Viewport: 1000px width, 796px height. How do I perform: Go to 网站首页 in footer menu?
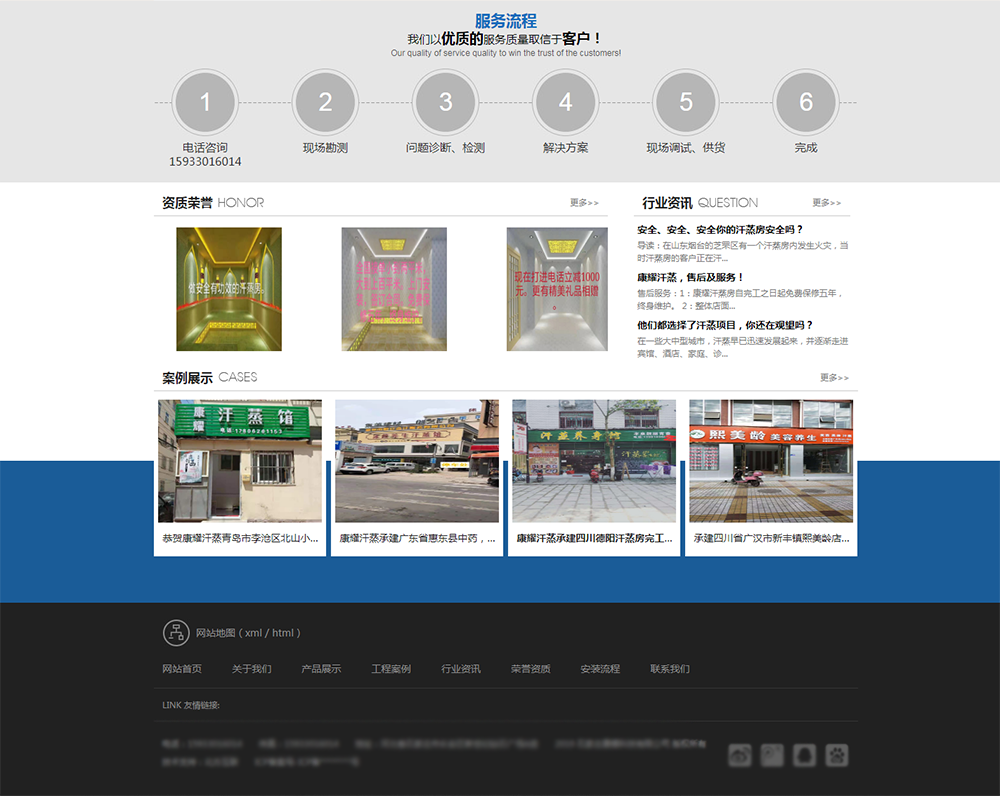click(182, 669)
